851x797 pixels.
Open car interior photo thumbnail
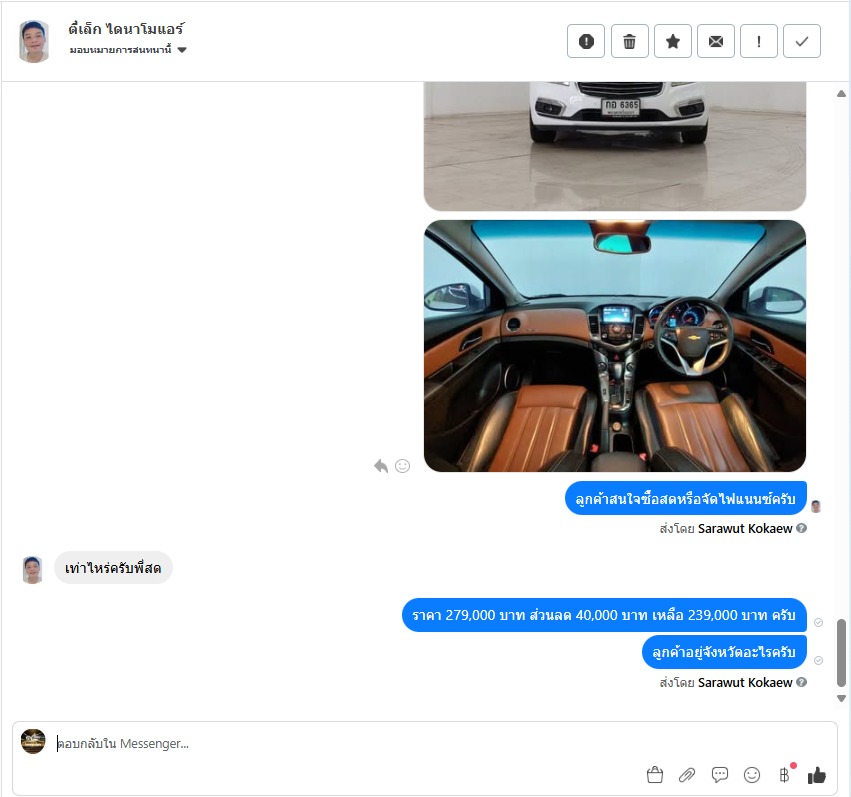(615, 346)
